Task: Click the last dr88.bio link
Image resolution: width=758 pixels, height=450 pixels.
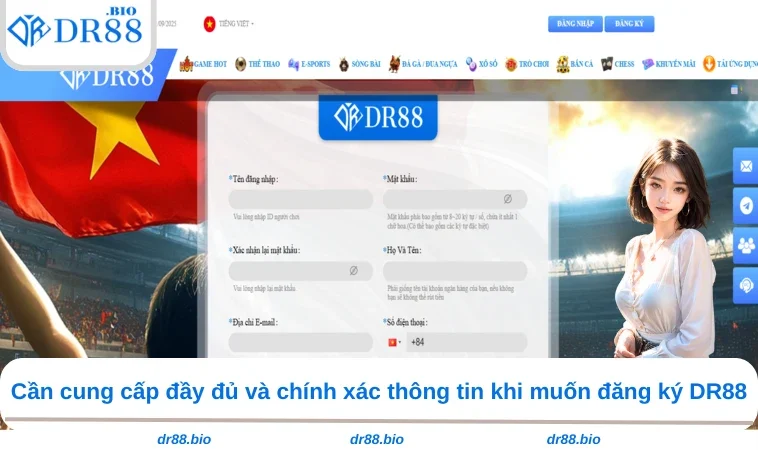Action: tap(573, 439)
